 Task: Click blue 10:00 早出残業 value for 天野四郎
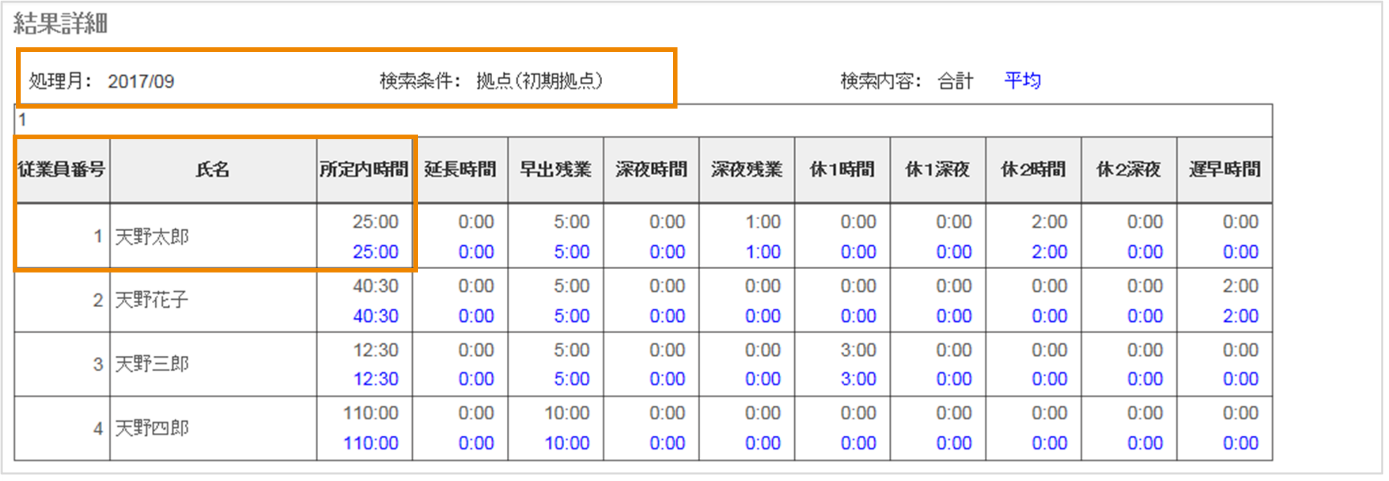tap(567, 443)
